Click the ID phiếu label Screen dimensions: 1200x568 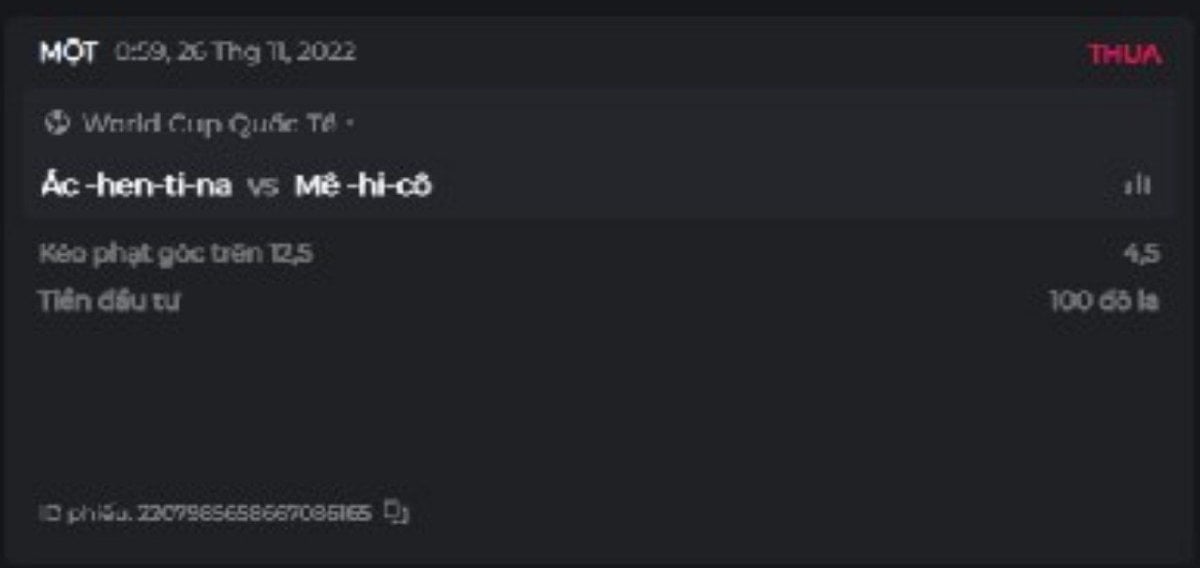tap(86, 513)
